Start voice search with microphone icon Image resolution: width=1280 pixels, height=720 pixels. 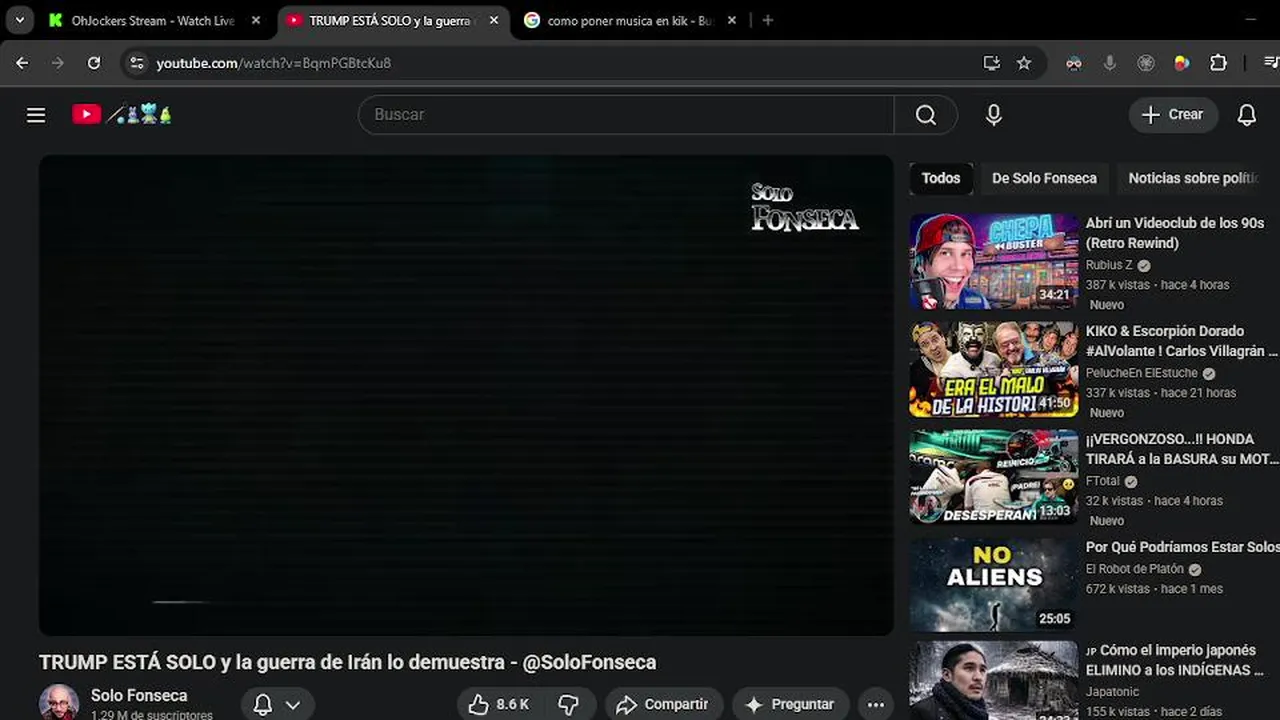(x=993, y=115)
